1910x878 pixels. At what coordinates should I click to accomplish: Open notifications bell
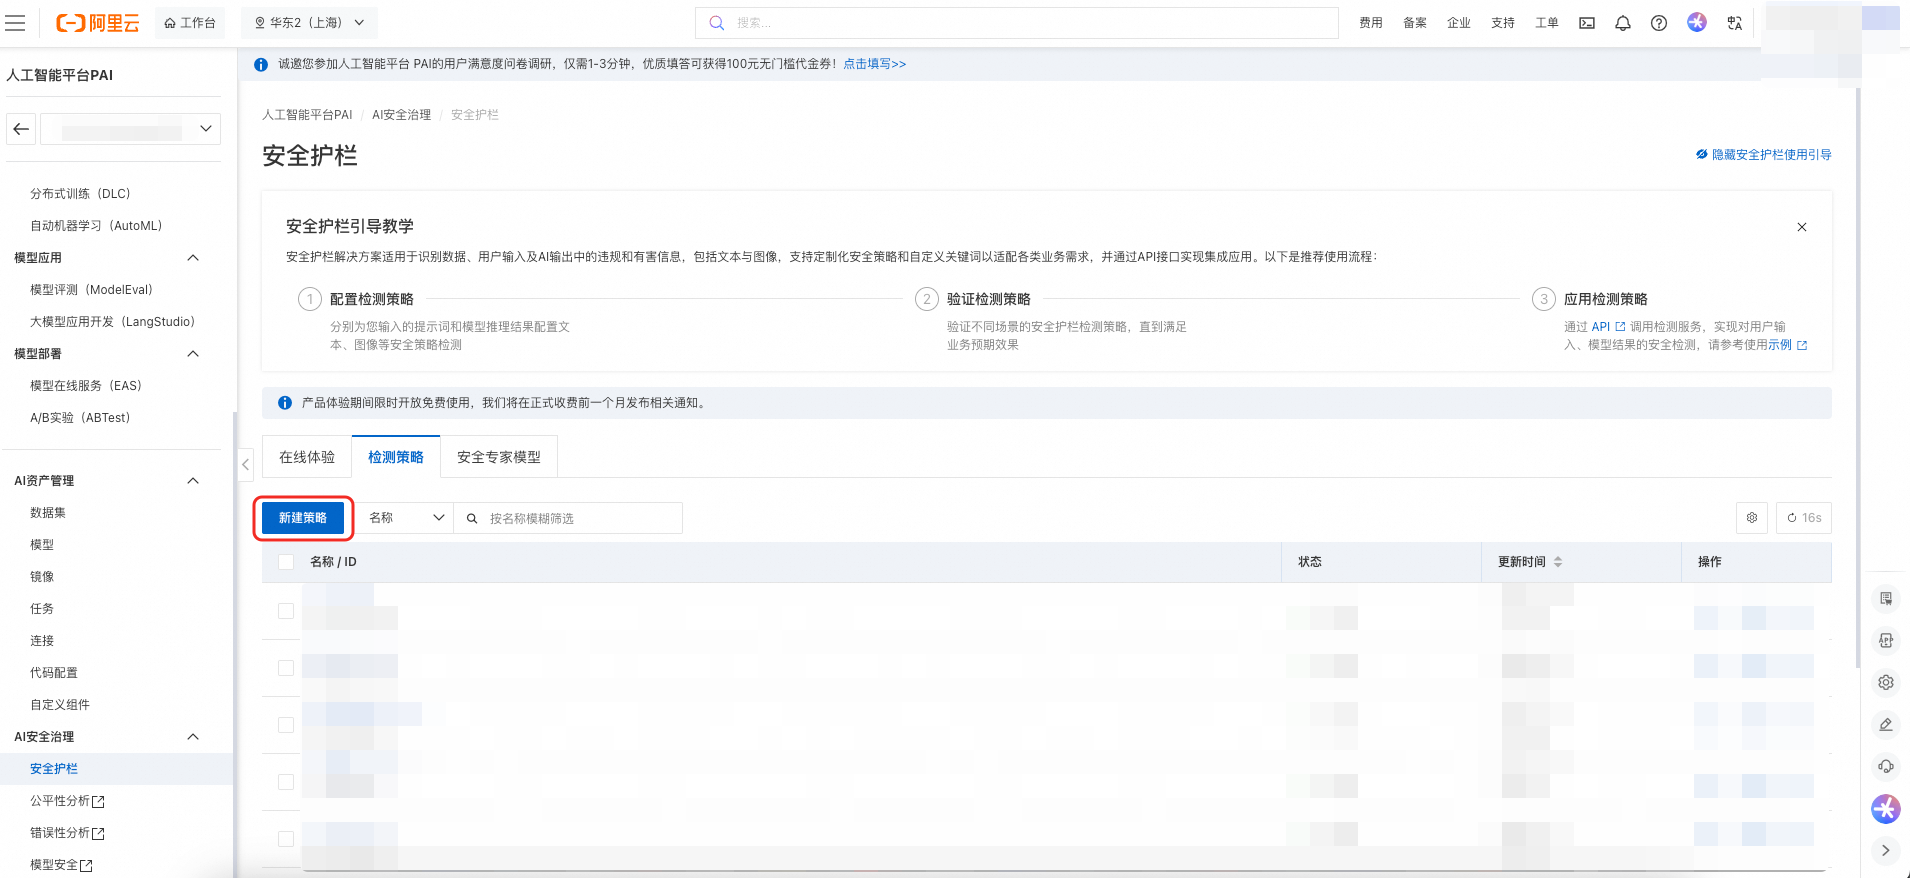click(x=1623, y=23)
